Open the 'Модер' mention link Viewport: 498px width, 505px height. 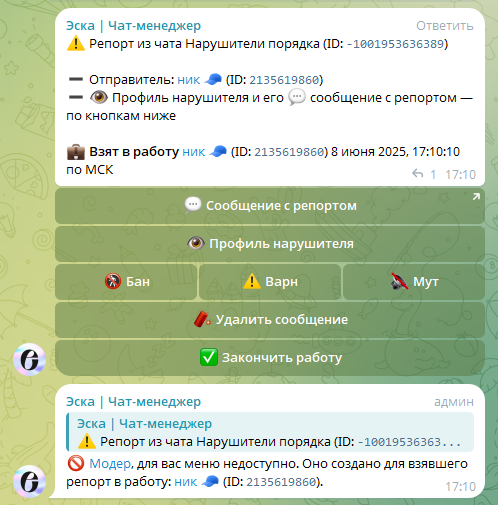110,464
